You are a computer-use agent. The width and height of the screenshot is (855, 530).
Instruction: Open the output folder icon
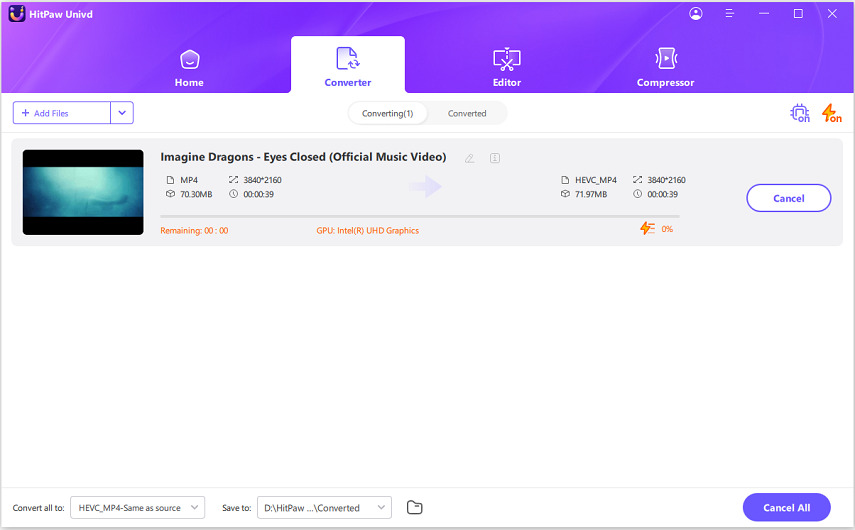point(414,507)
